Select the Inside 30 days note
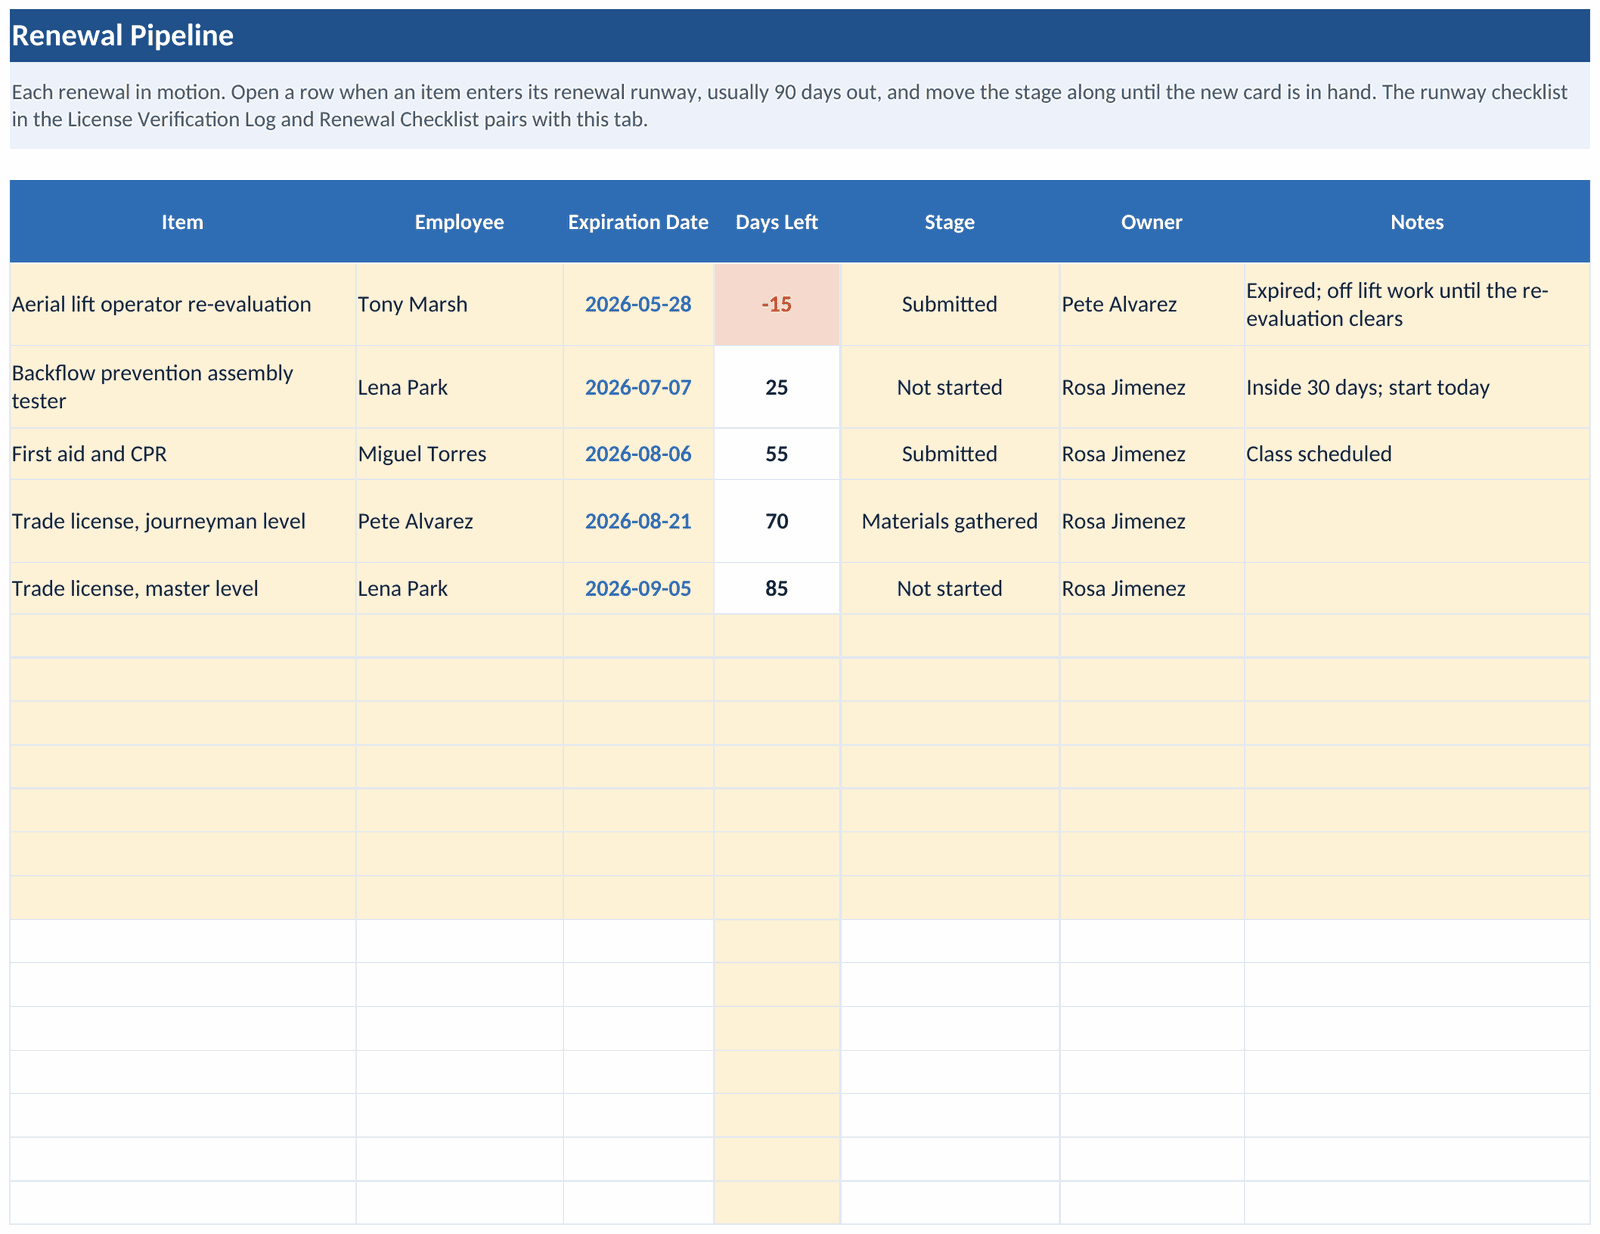The height and width of the screenshot is (1234, 1600). click(x=1417, y=387)
